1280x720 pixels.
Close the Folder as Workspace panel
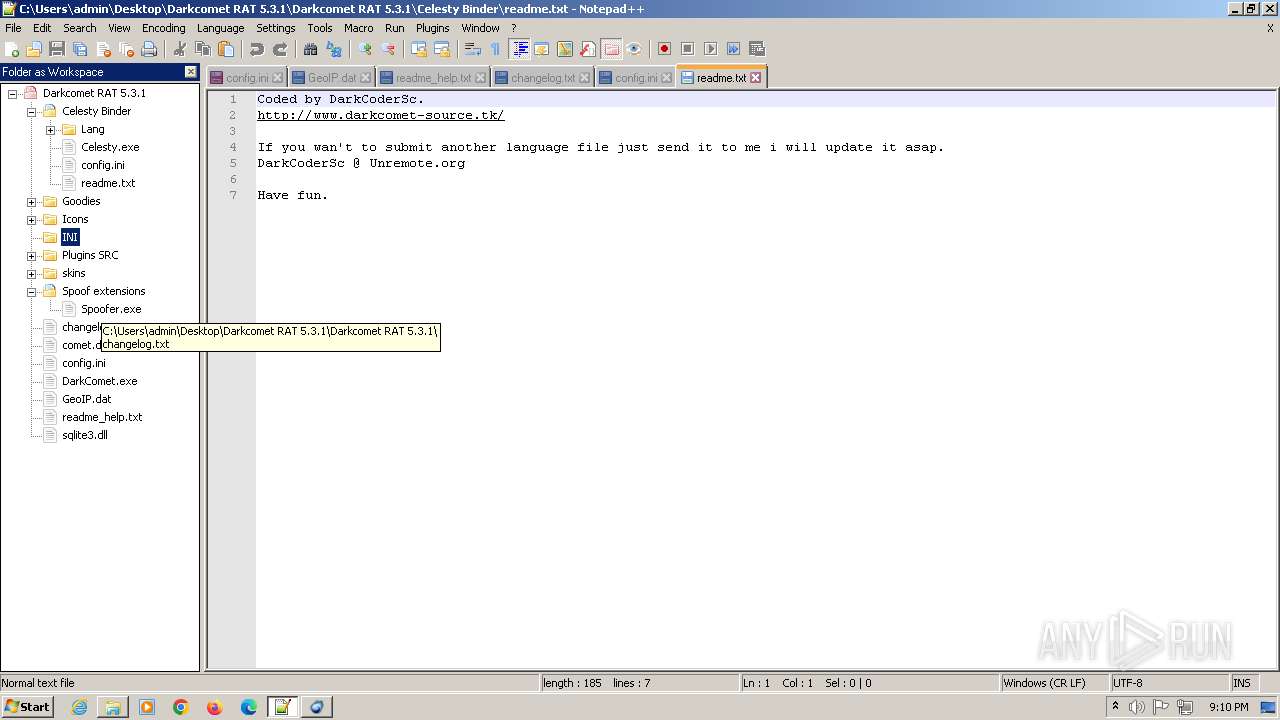pos(191,72)
